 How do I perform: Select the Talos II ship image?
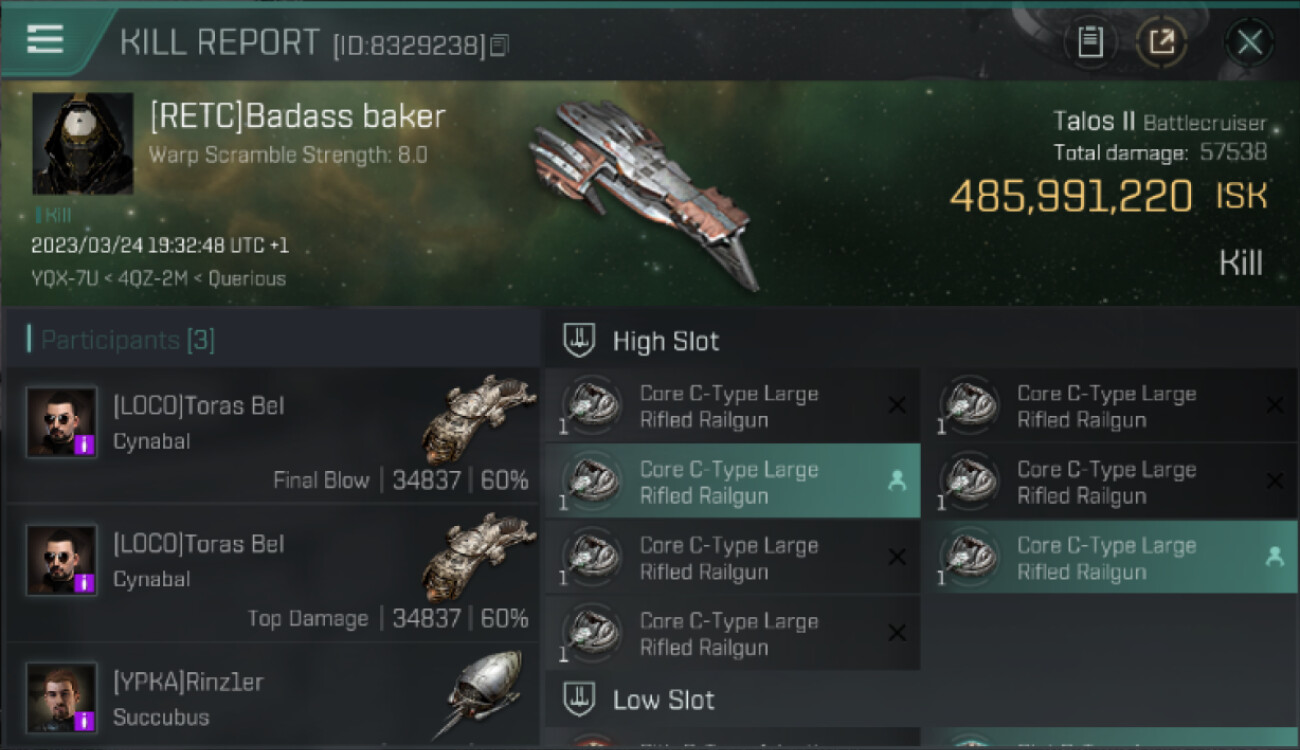[642, 192]
